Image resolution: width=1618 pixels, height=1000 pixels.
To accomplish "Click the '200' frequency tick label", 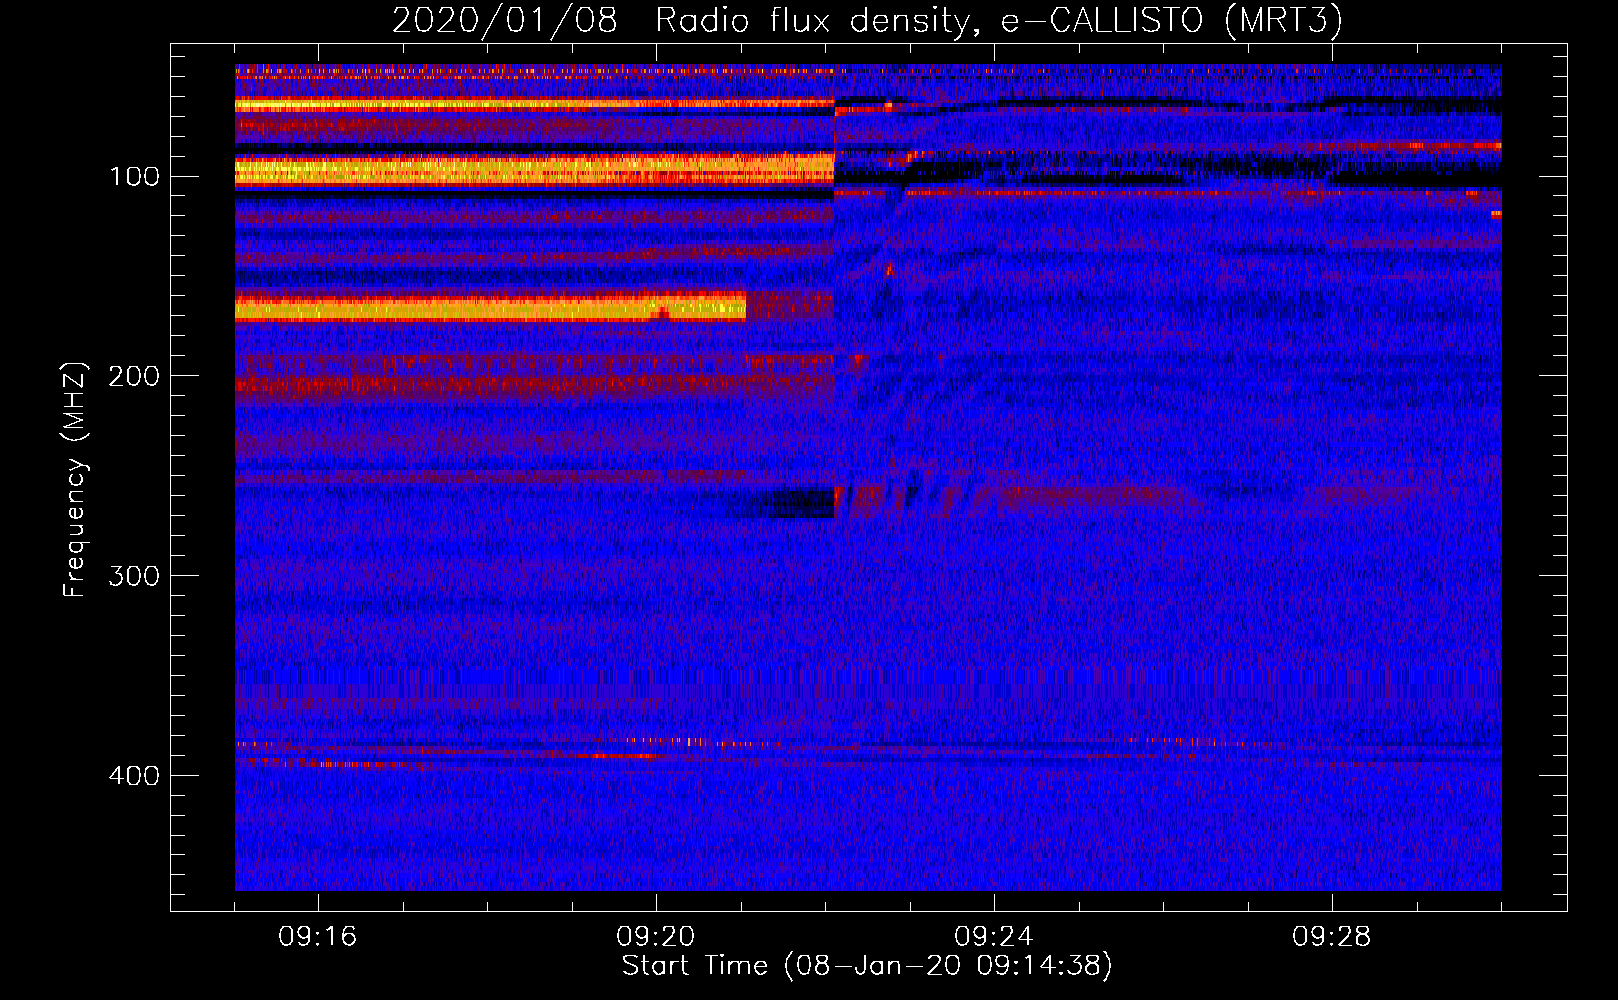I will 134,376.
